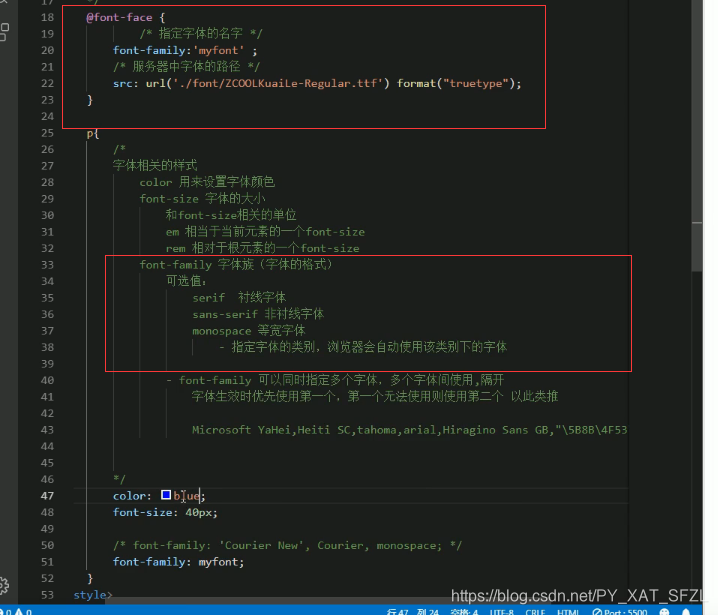The image size is (718, 615).
Task: Click 'font-family: myfont;' on line 51
Action: click(x=179, y=562)
